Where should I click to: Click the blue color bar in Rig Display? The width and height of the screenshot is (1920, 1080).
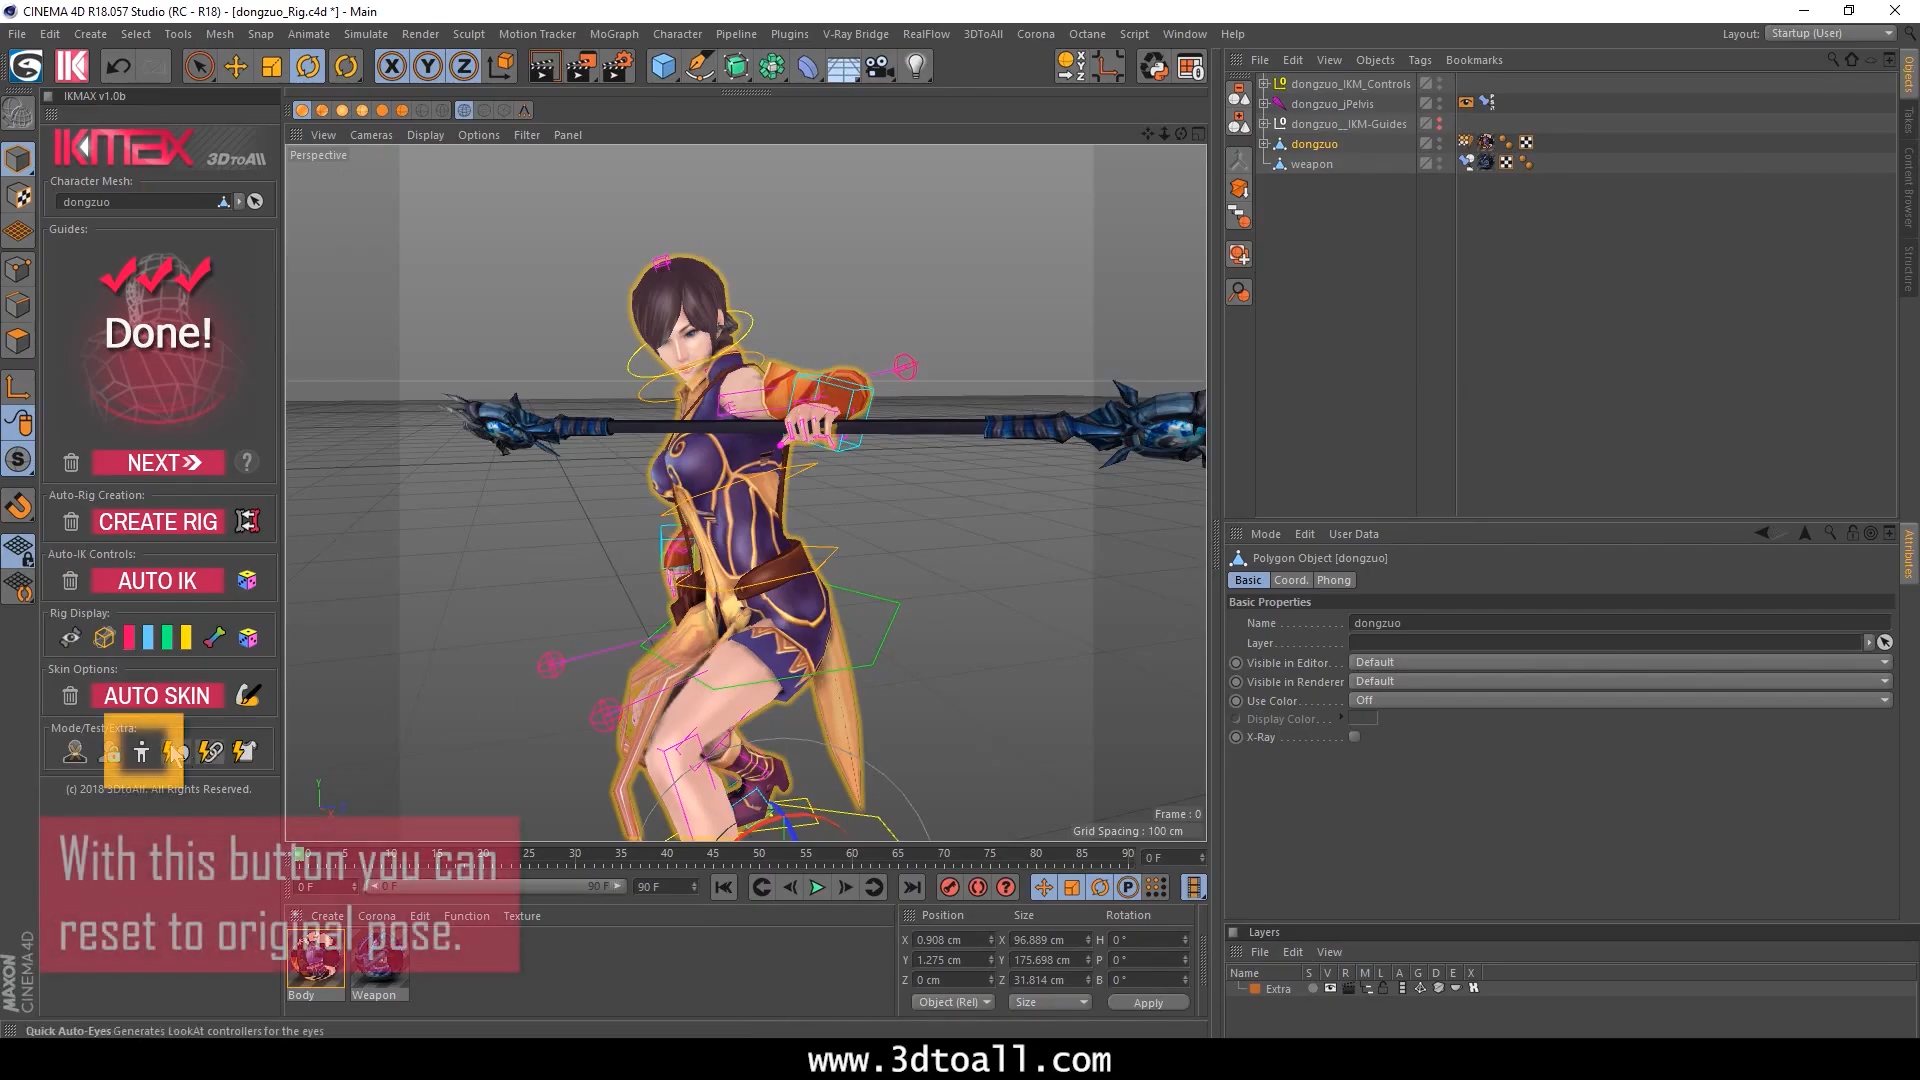[x=148, y=638]
